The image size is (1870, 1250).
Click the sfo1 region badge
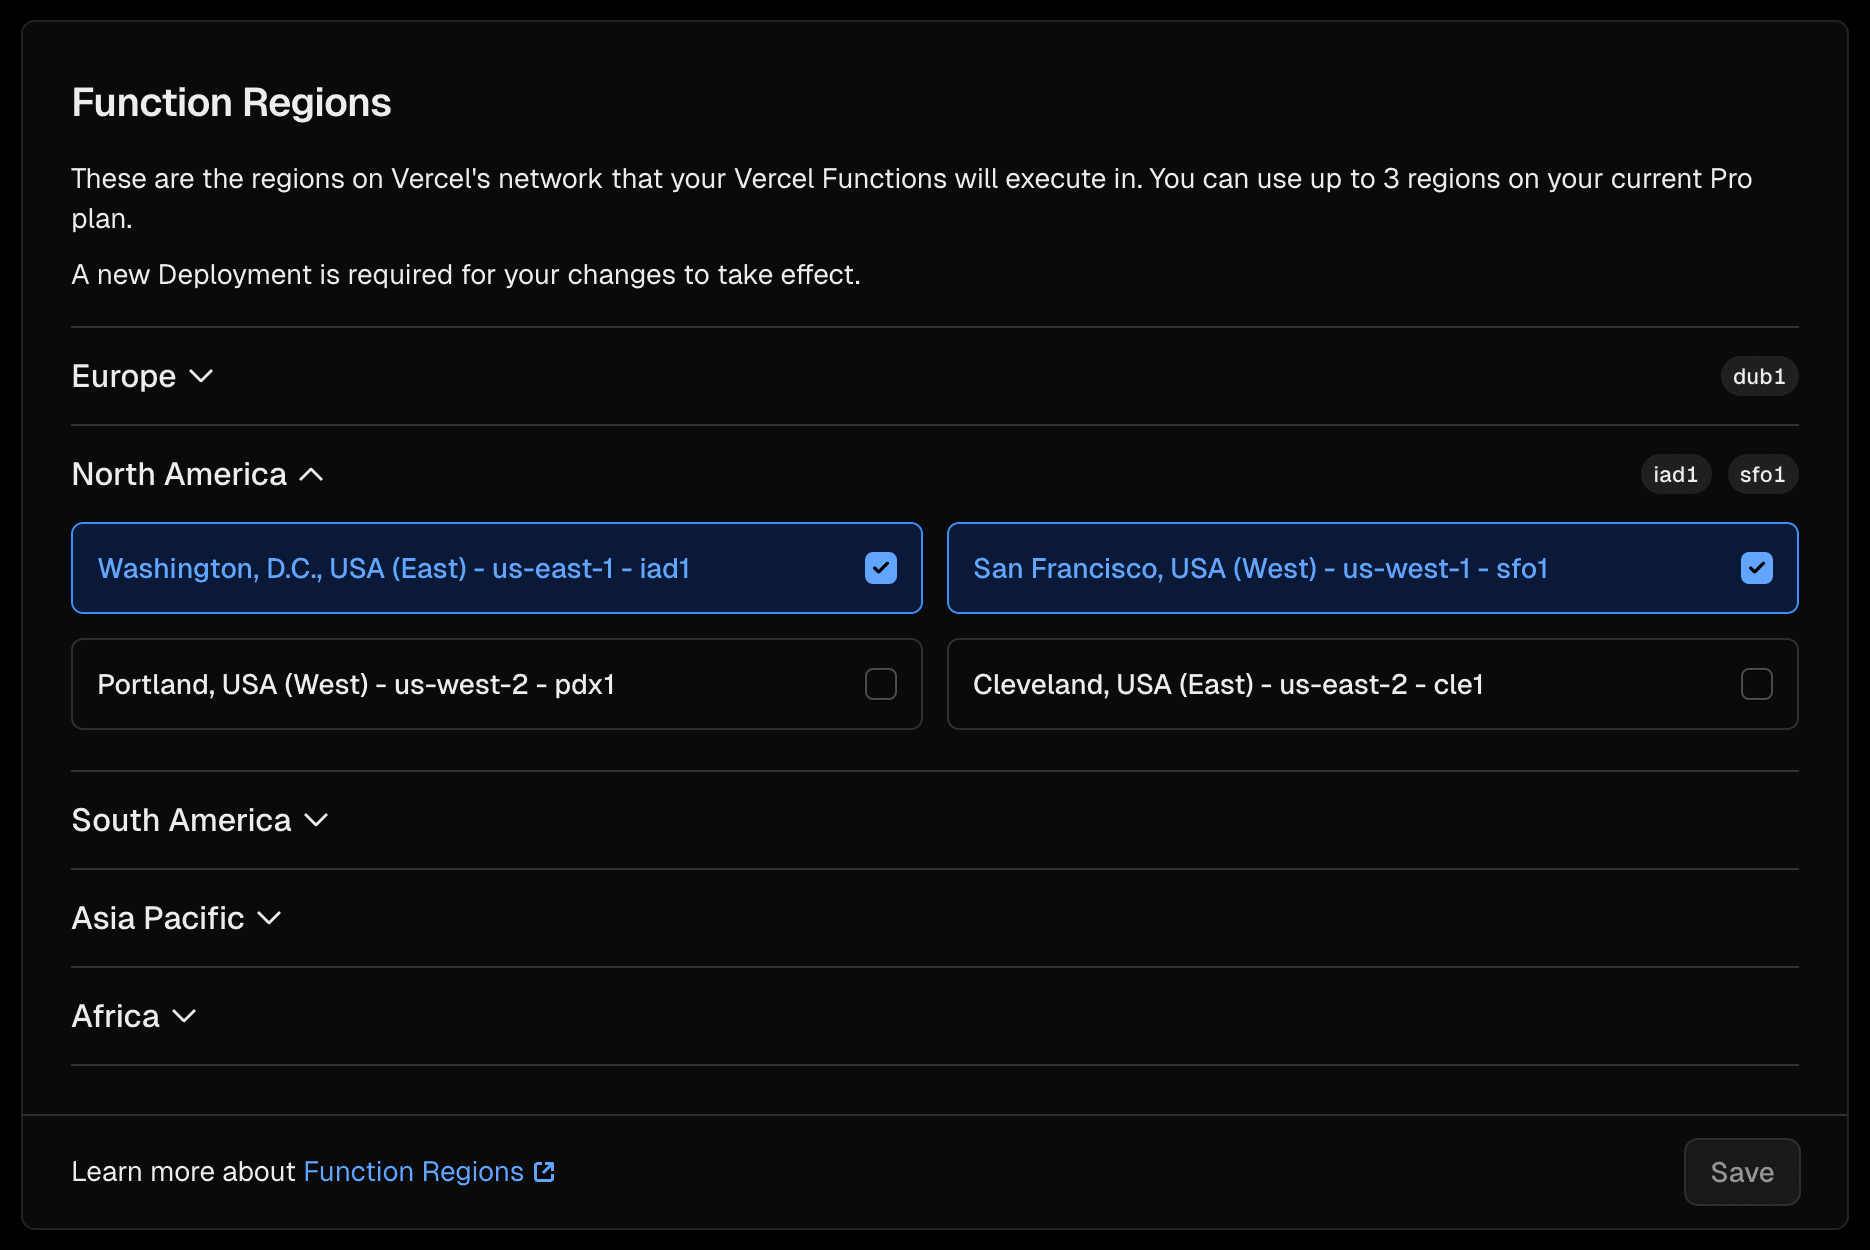coord(1762,474)
